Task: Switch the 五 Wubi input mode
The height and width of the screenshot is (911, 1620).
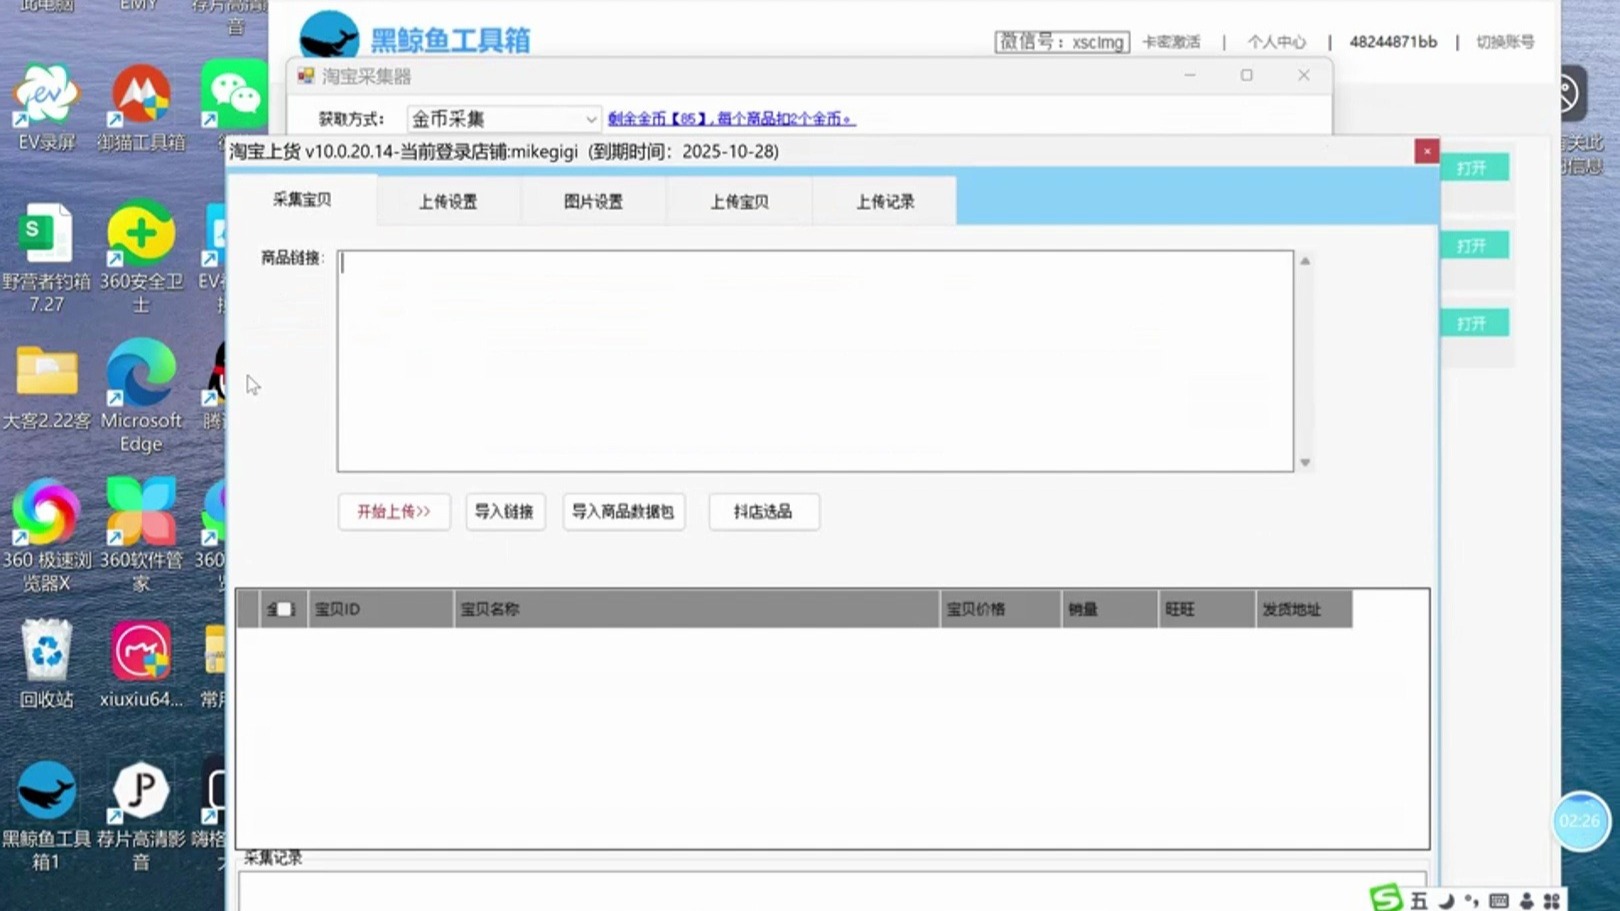Action: tap(1417, 901)
